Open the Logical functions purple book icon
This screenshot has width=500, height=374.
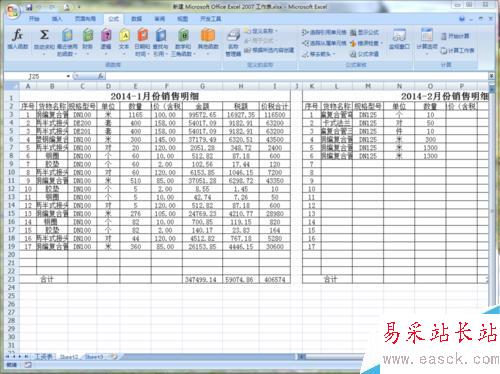pos(106,35)
